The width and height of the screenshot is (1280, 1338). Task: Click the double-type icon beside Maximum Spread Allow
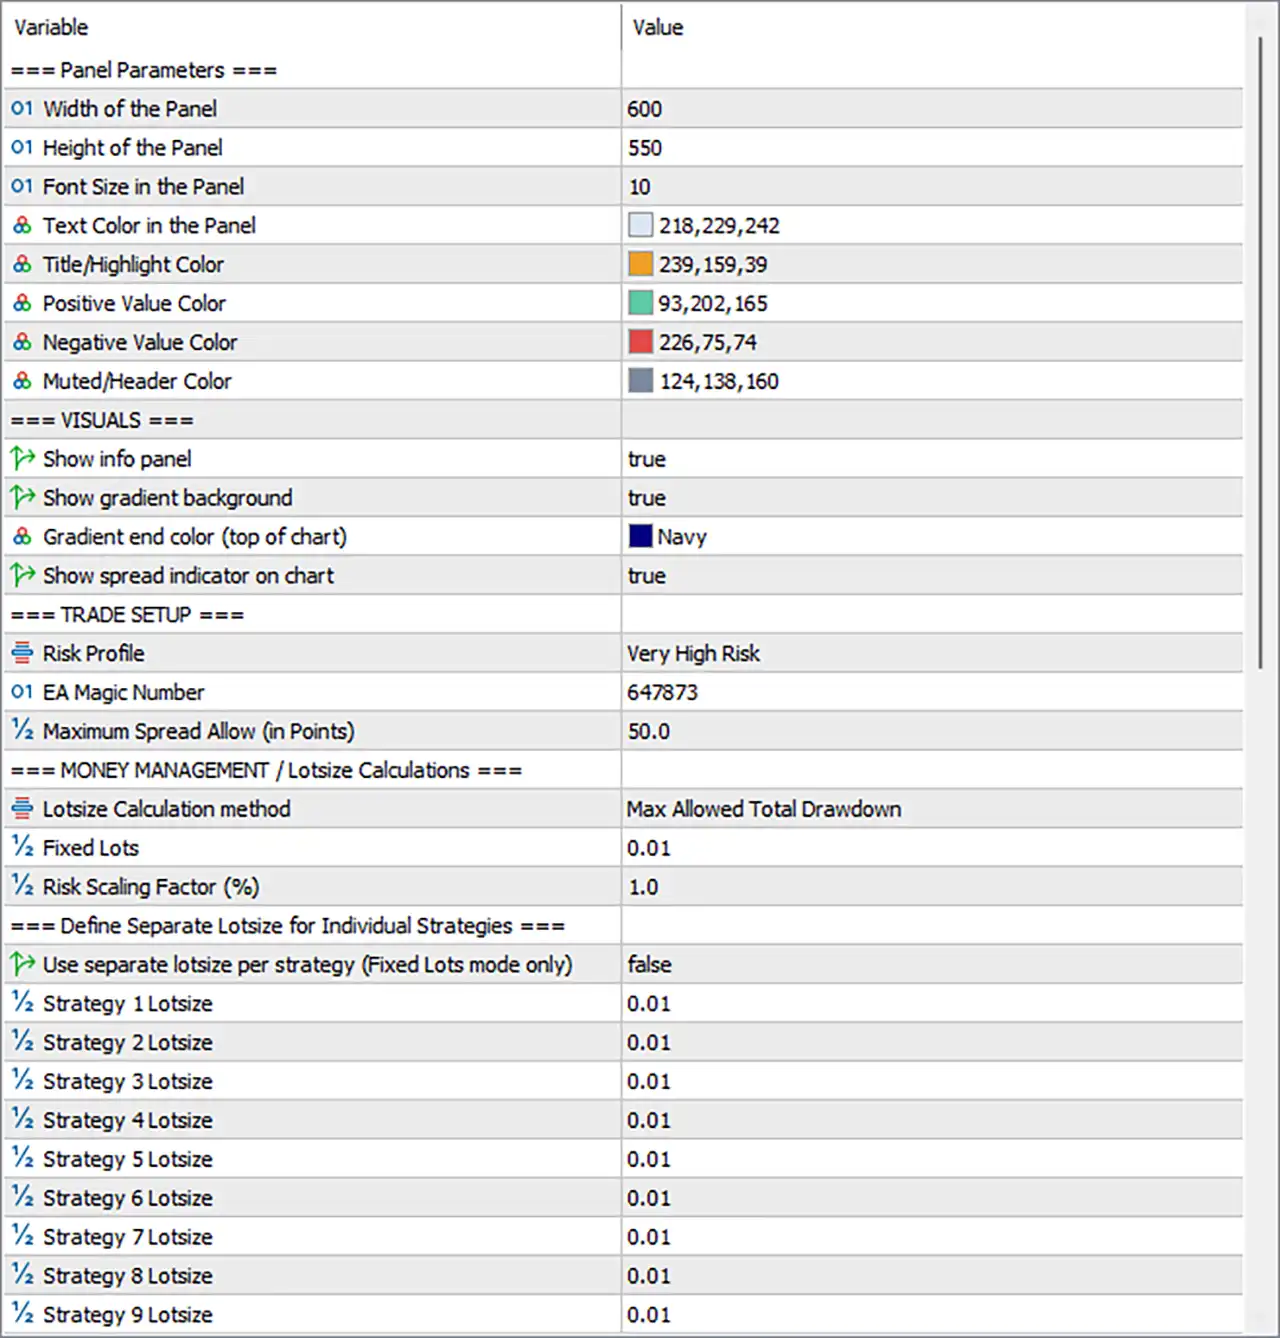22,731
